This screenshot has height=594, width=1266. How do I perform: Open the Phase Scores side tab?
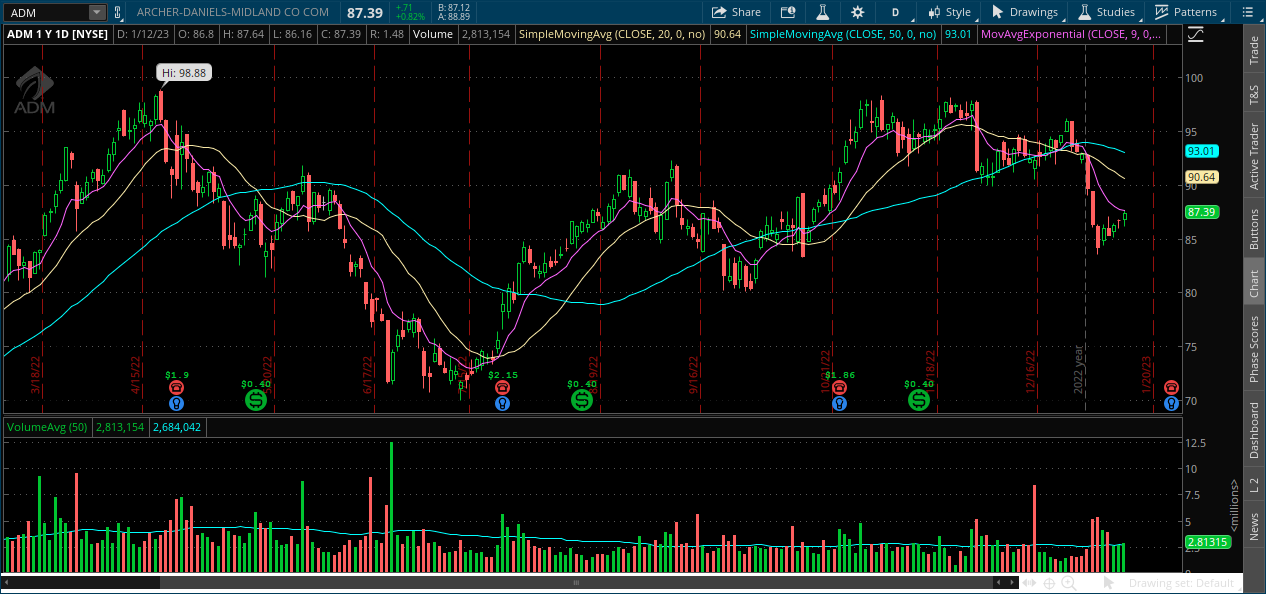tap(1254, 348)
